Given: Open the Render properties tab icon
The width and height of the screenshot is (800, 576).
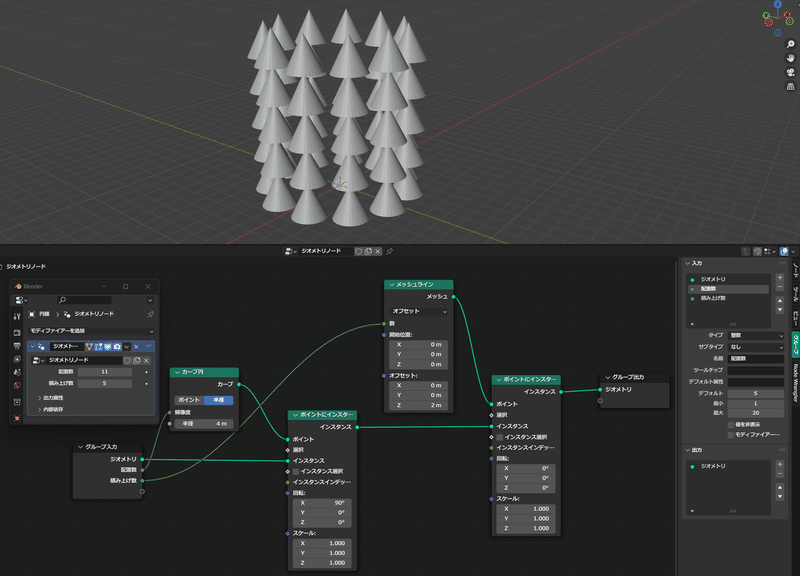Looking at the screenshot, I should (17, 332).
